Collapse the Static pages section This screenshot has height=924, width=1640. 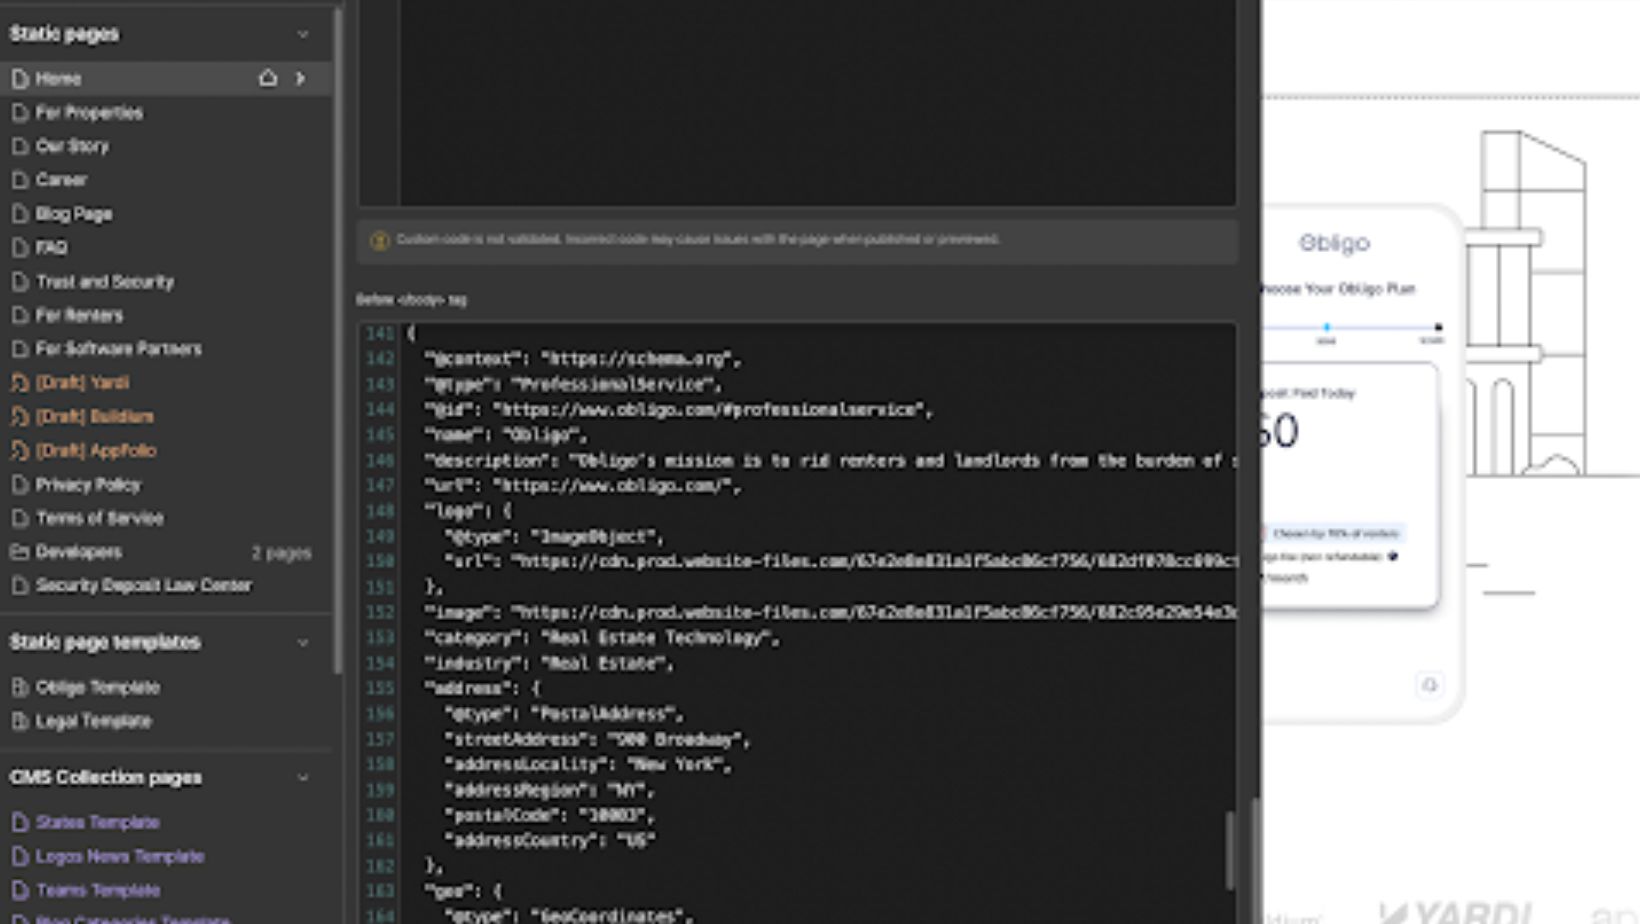pos(303,34)
